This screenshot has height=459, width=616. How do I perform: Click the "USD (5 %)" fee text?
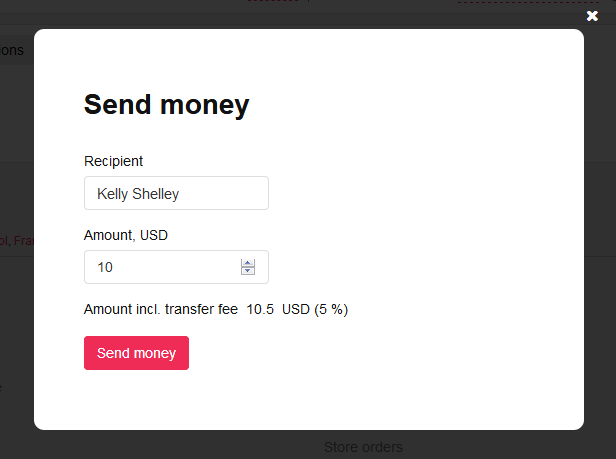315,310
